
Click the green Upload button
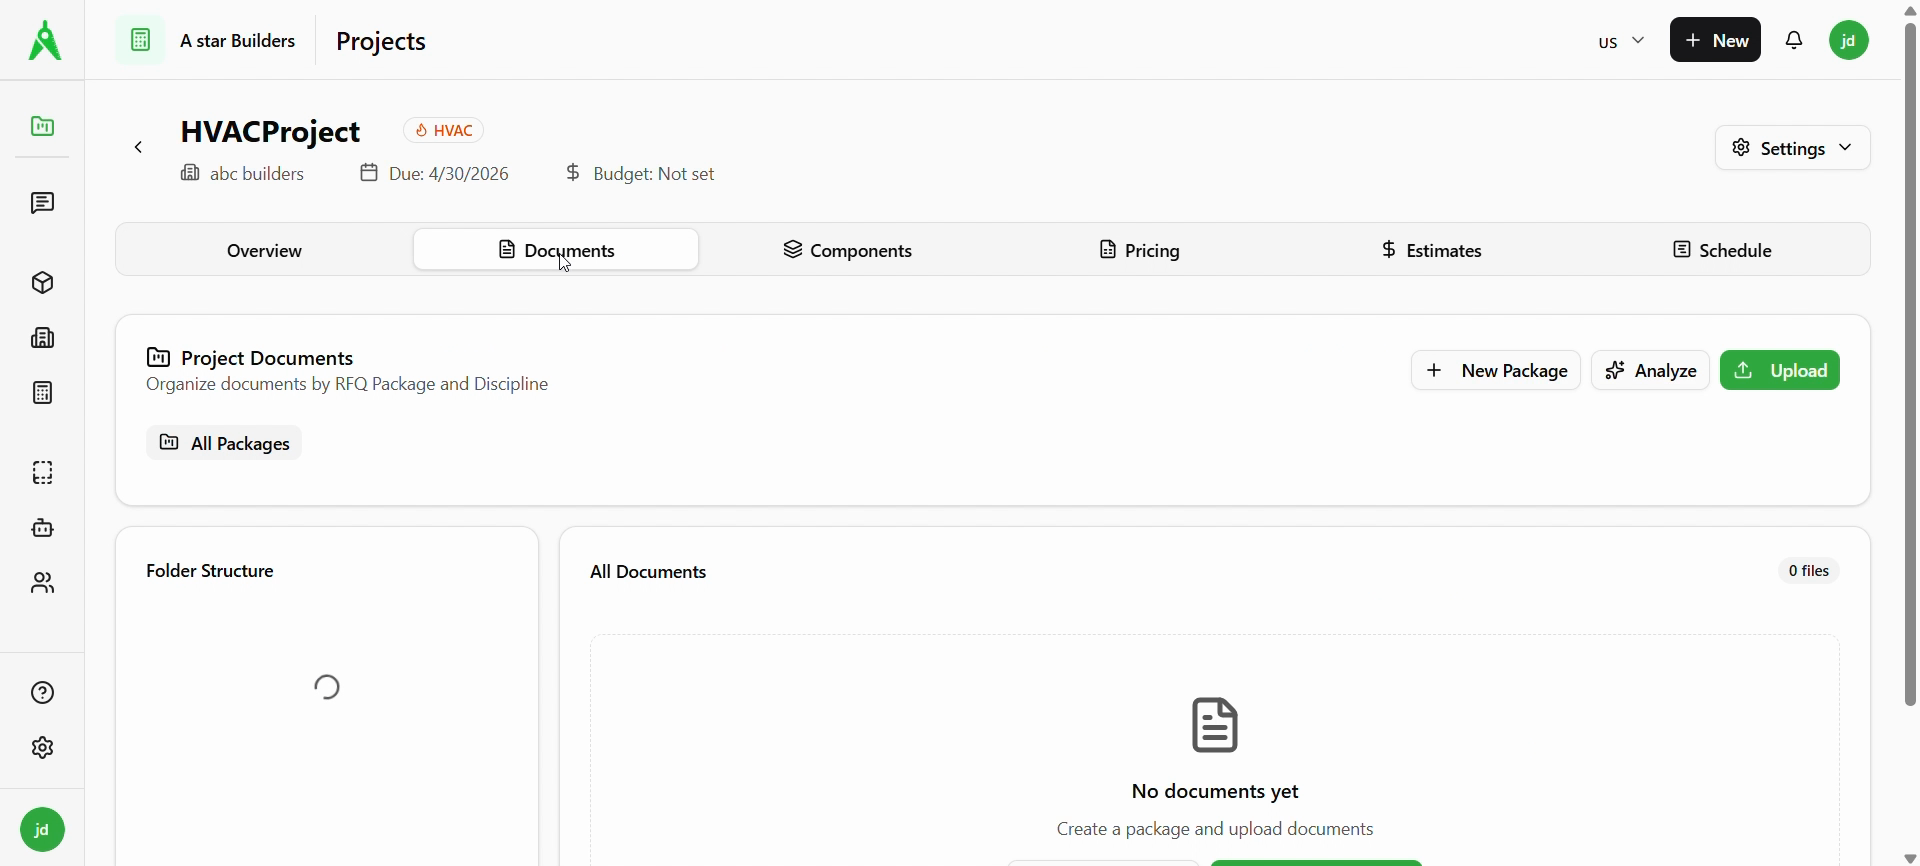1780,371
